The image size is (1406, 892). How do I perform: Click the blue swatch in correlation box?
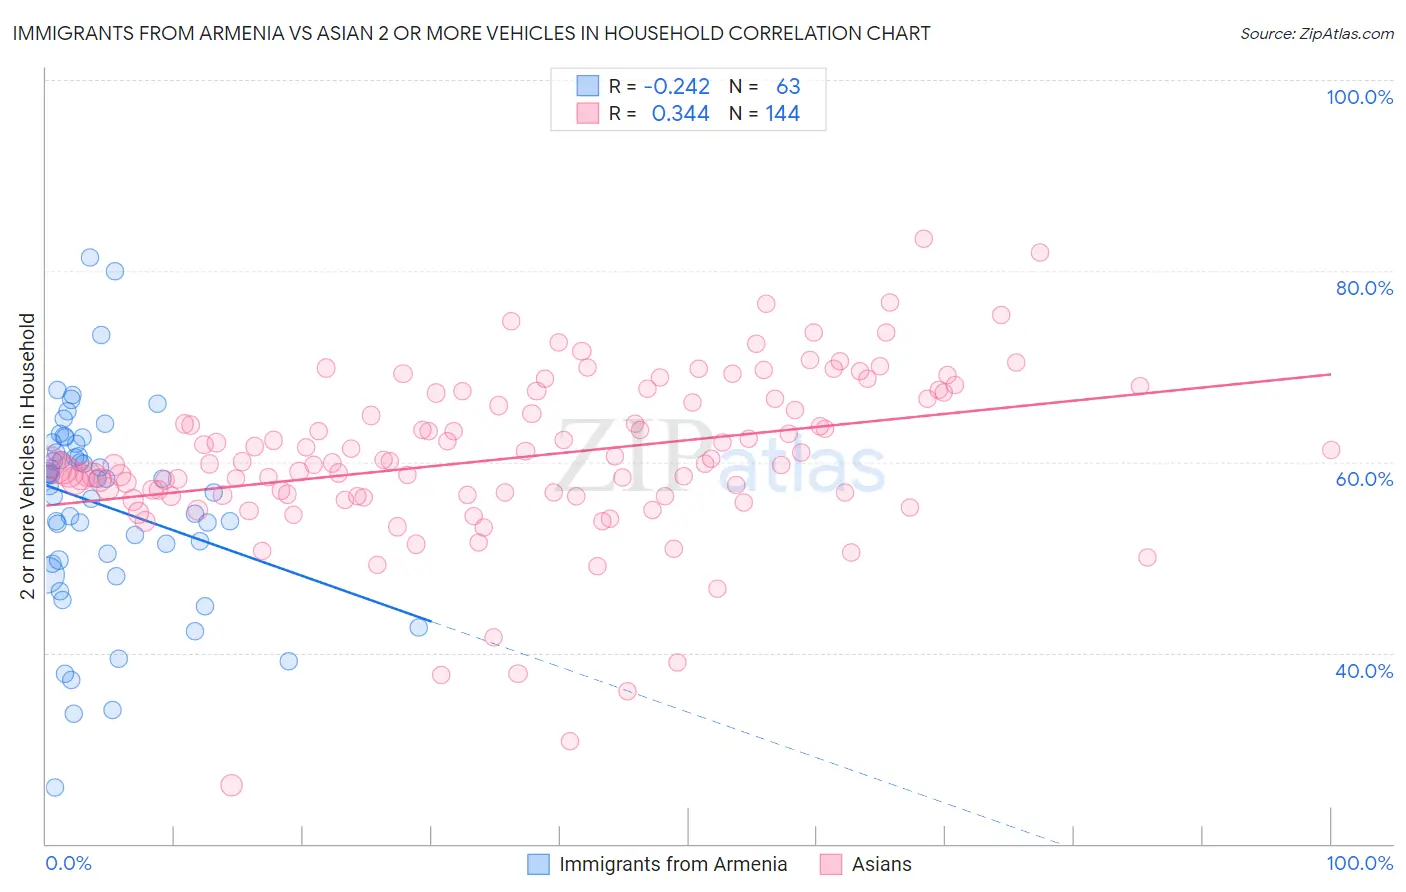(x=587, y=86)
